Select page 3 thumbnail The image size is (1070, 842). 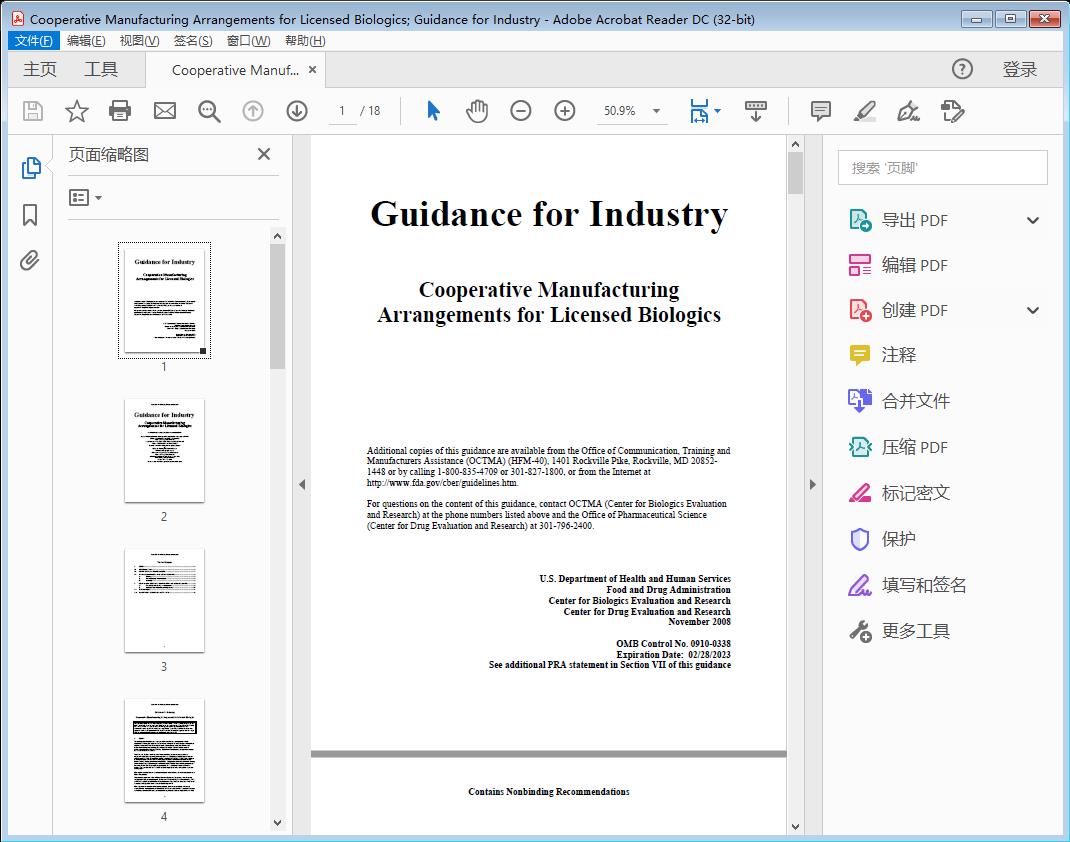point(164,601)
